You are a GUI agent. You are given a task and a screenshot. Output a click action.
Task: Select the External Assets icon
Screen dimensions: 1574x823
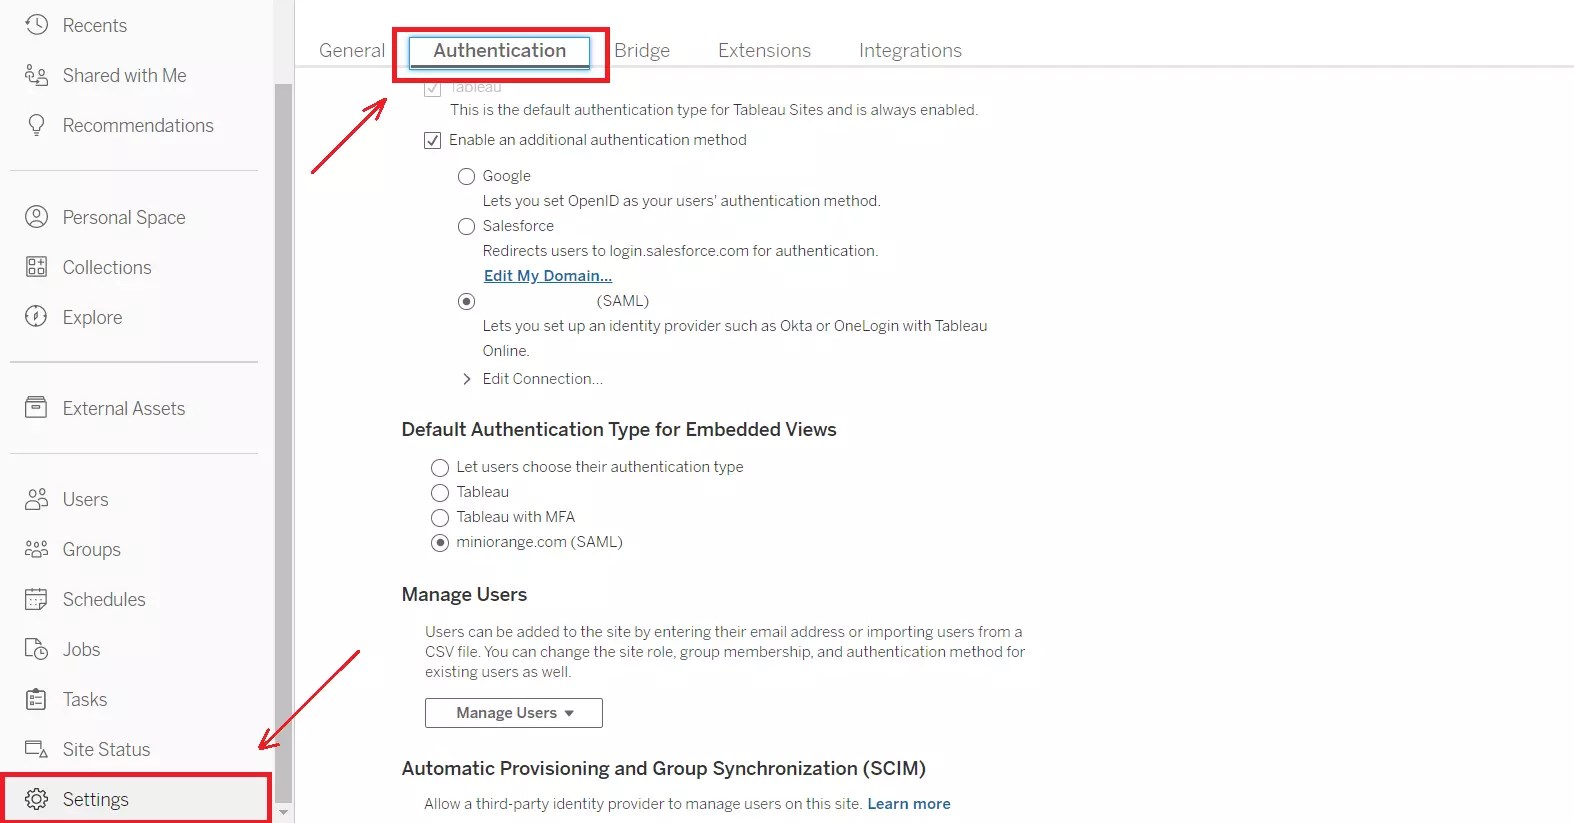36,408
